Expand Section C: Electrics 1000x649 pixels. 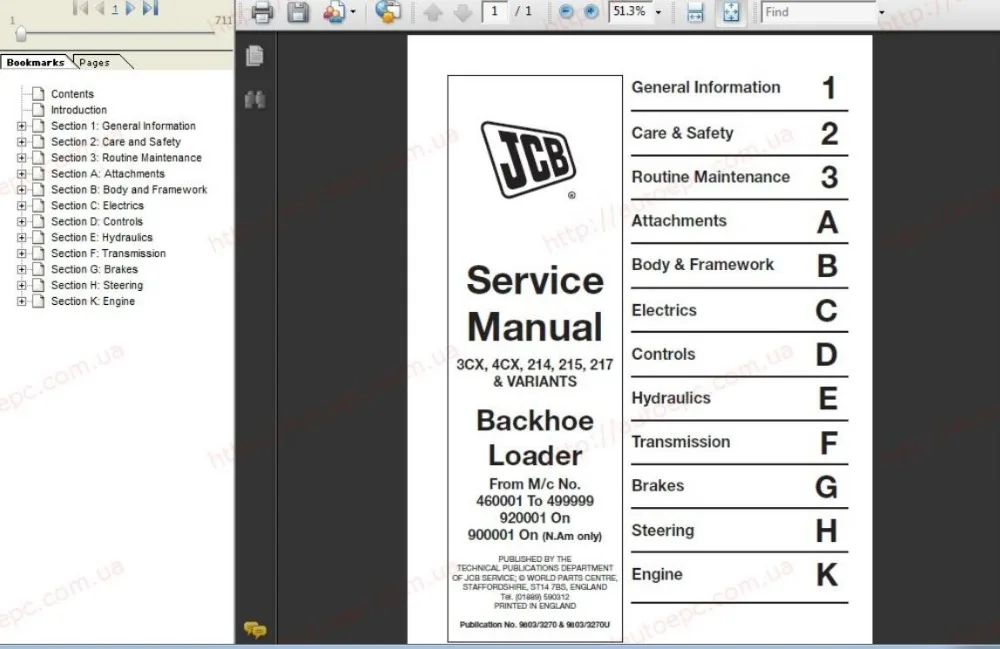pos(22,206)
